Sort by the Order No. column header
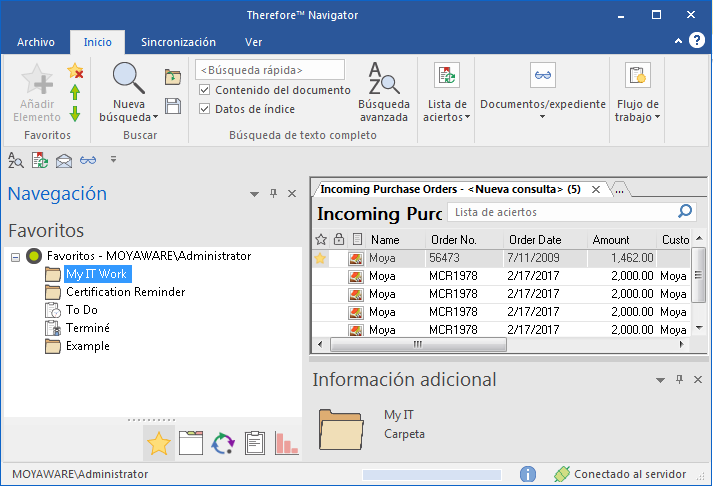Screen dimensions: 713x487 [464, 240]
